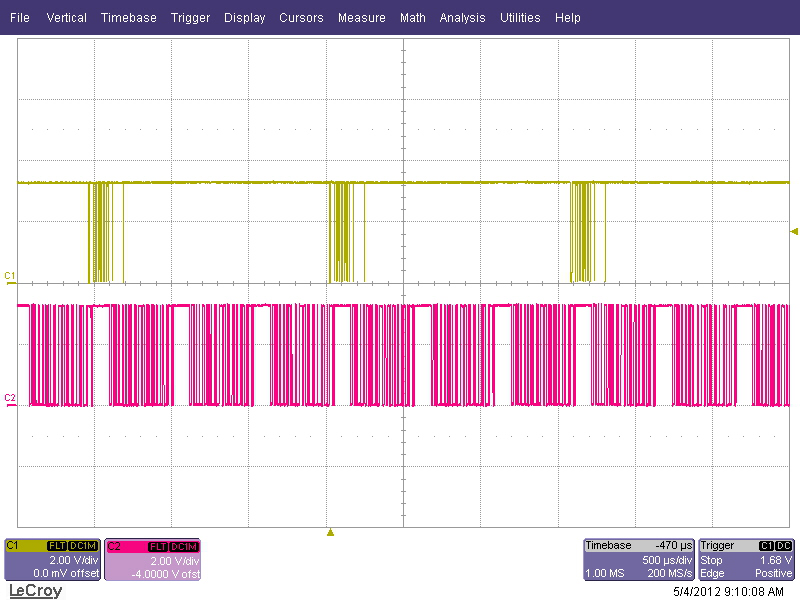This screenshot has height=600, width=800.
Task: Open the C2 channel descriptor box
Action: coord(153,560)
